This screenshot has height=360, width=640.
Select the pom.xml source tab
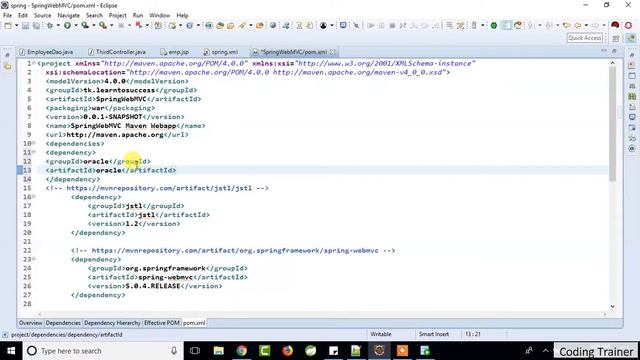point(194,323)
